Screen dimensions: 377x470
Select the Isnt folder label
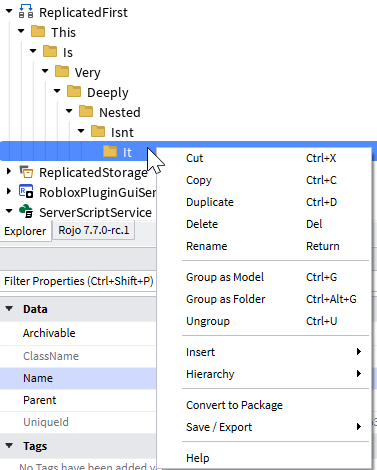click(x=122, y=132)
